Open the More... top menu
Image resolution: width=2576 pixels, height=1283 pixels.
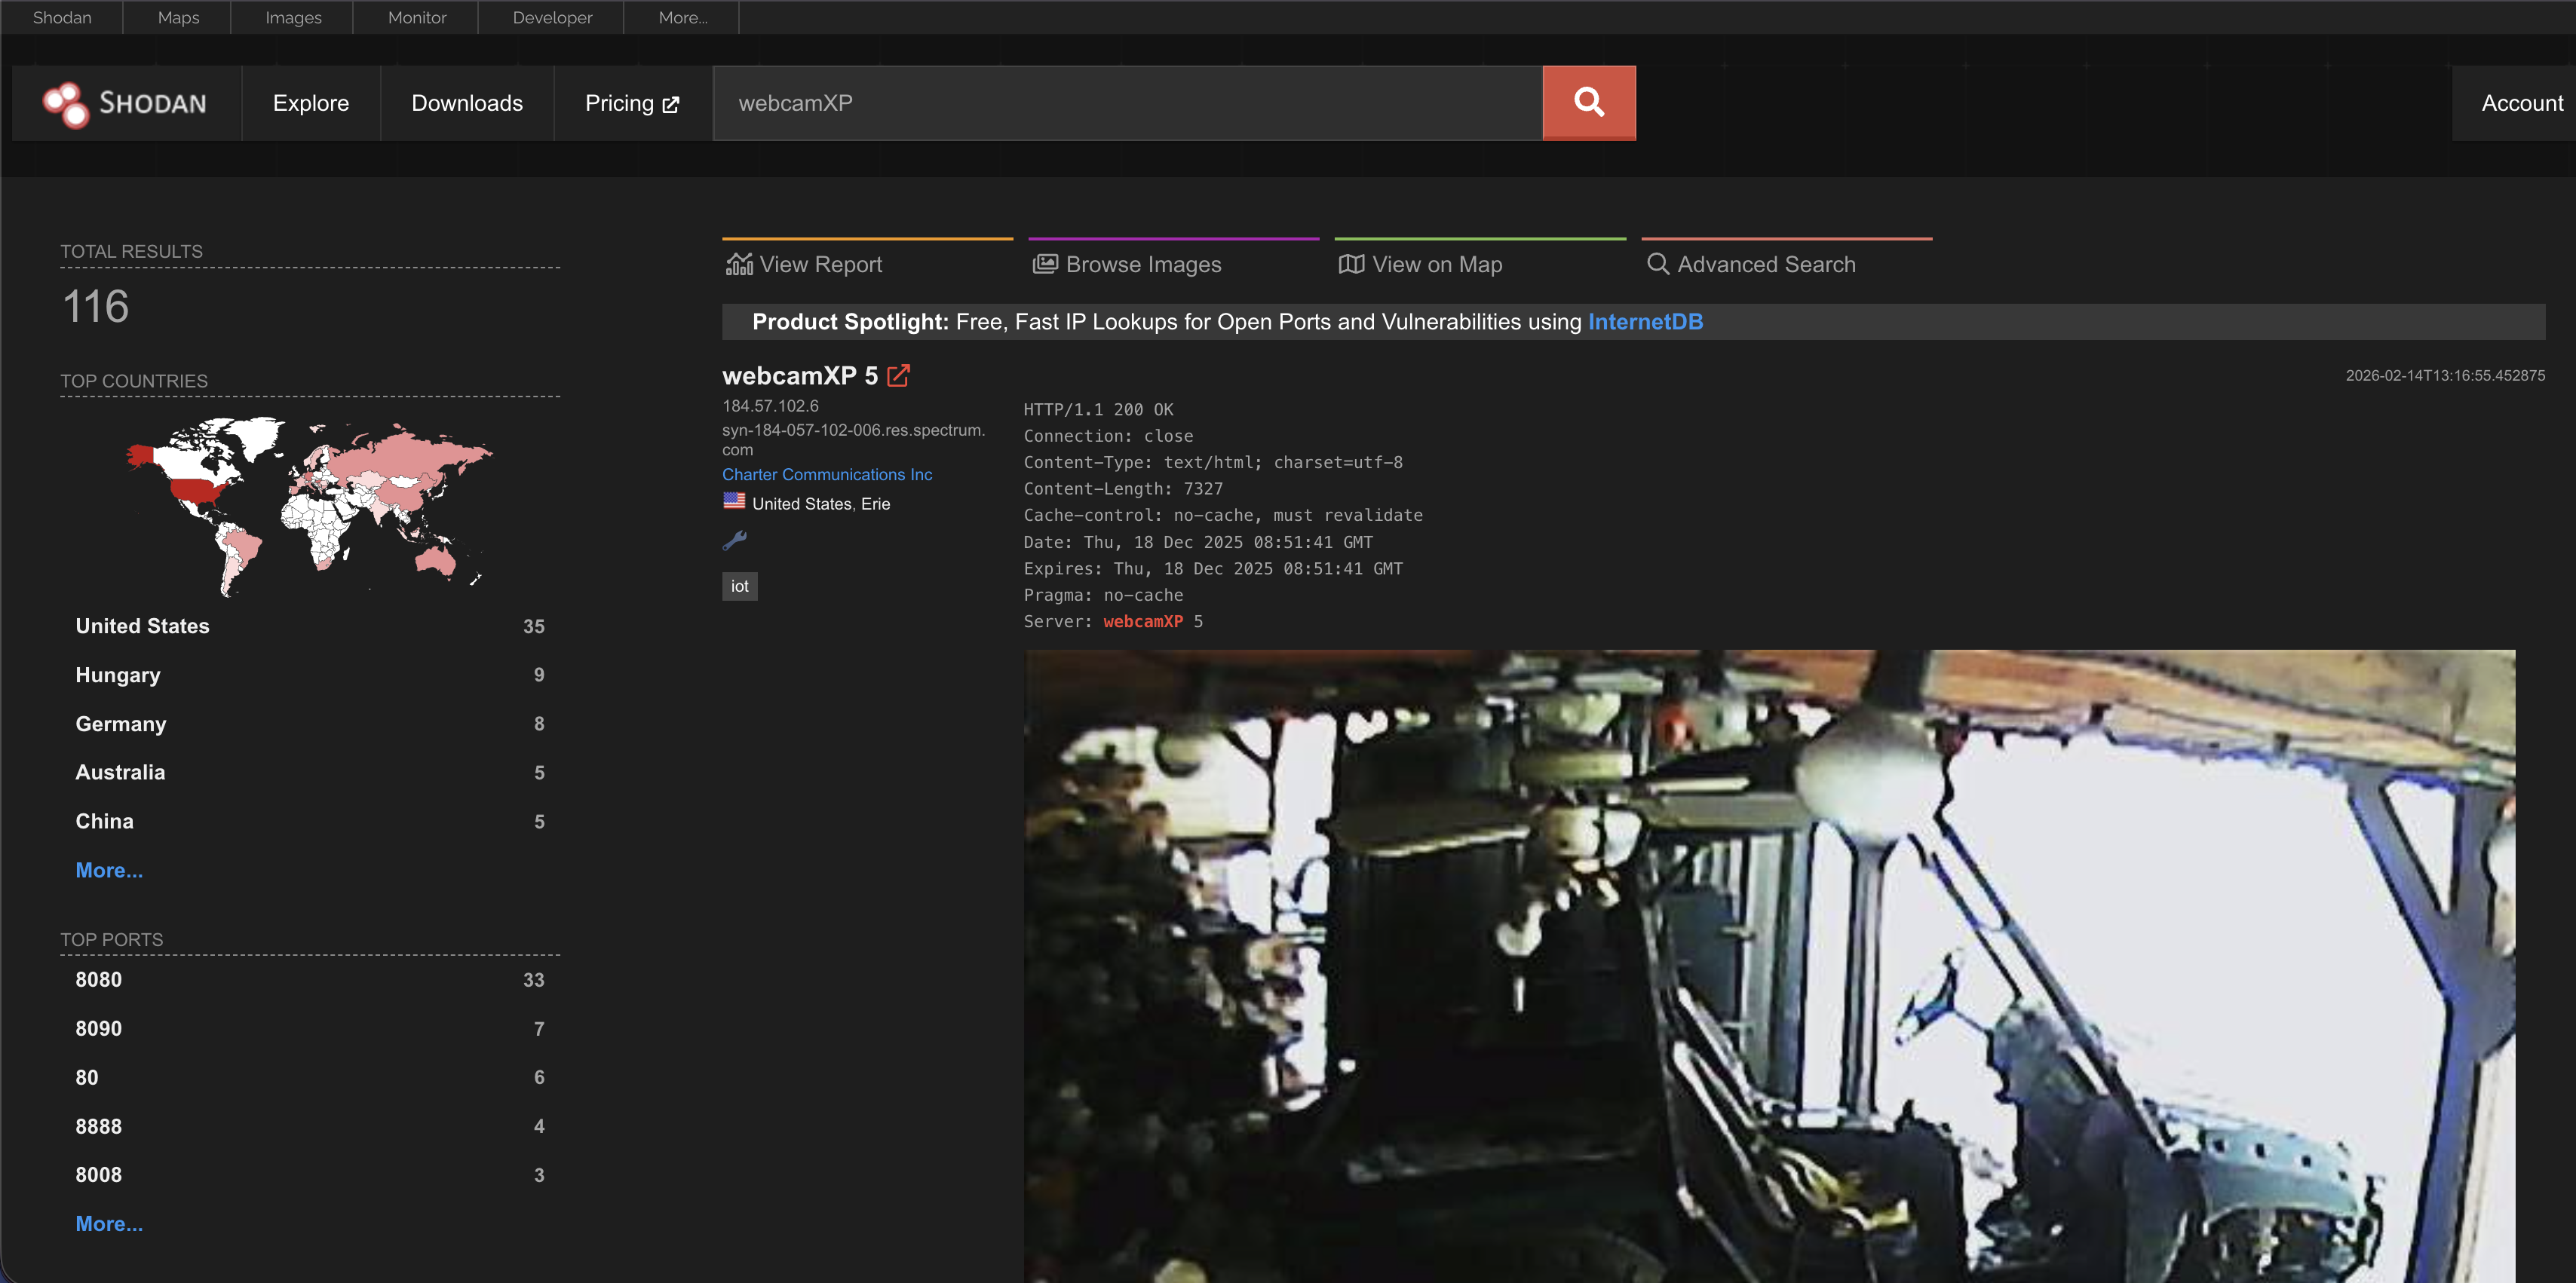(x=682, y=17)
